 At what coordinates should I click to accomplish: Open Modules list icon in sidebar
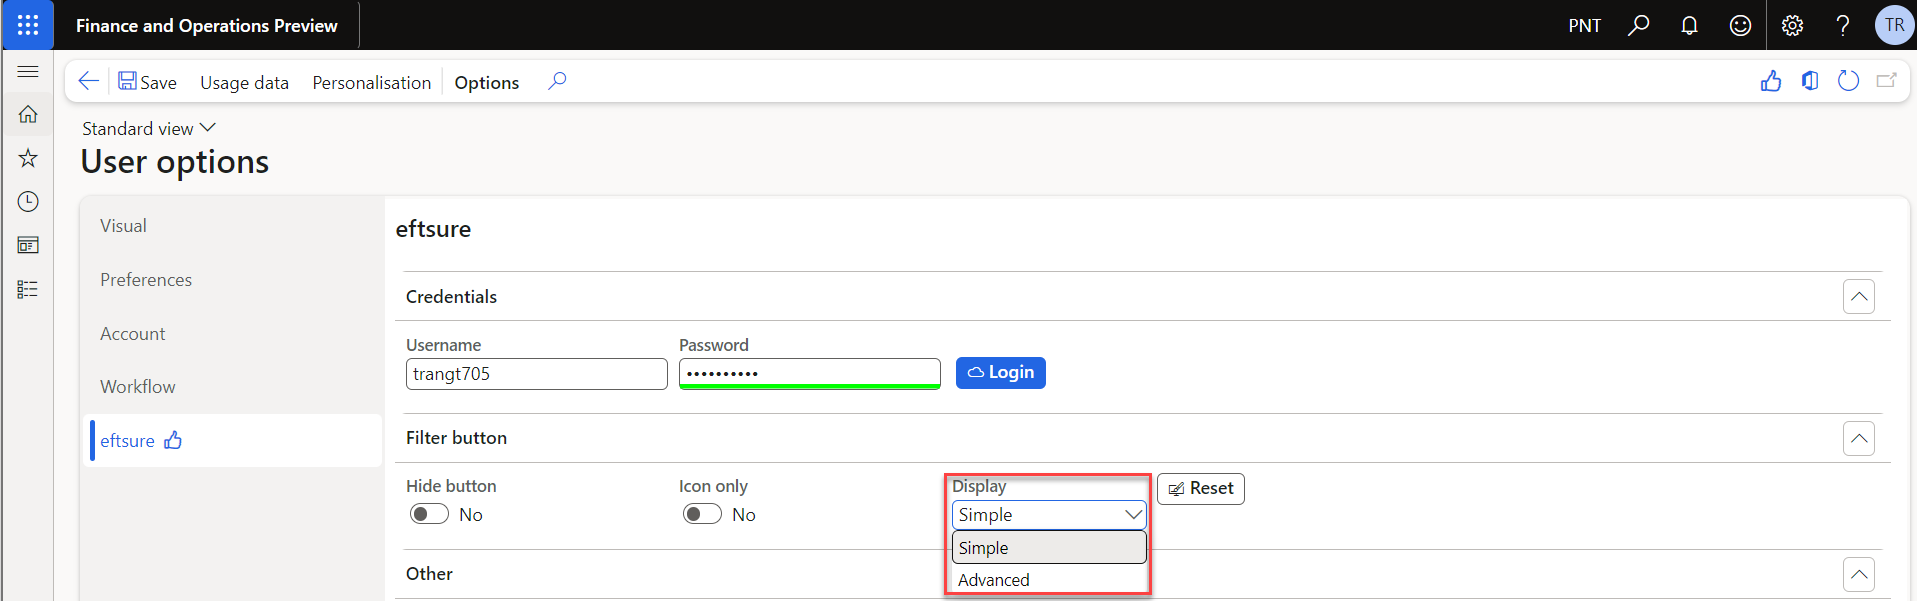pos(28,289)
